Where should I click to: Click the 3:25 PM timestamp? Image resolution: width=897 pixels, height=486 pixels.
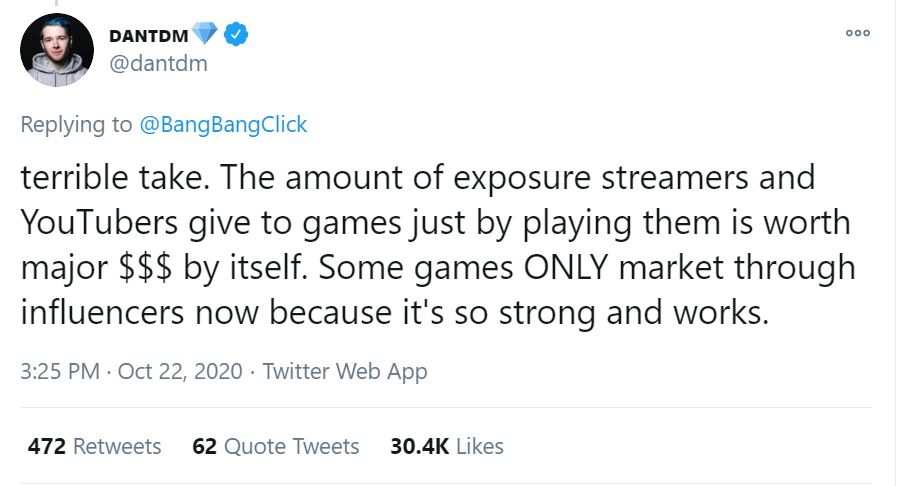(x=59, y=372)
